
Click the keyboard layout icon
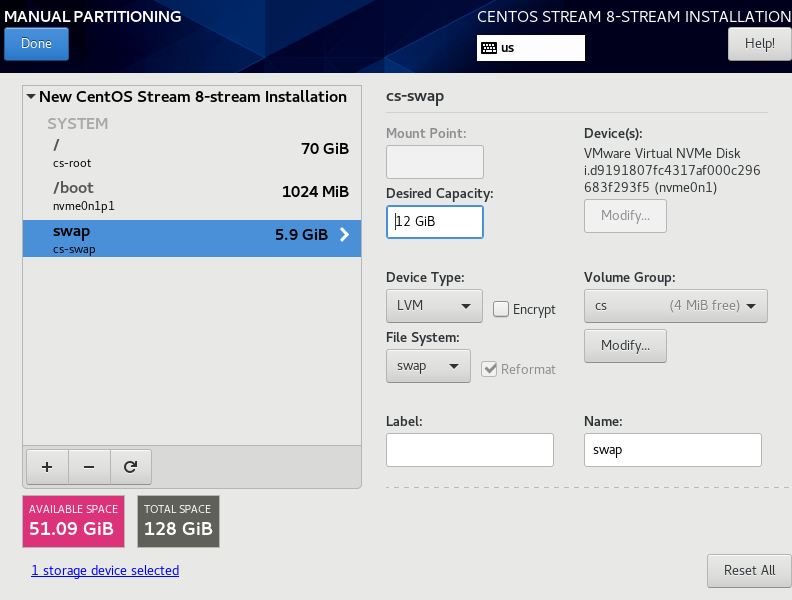coord(488,48)
